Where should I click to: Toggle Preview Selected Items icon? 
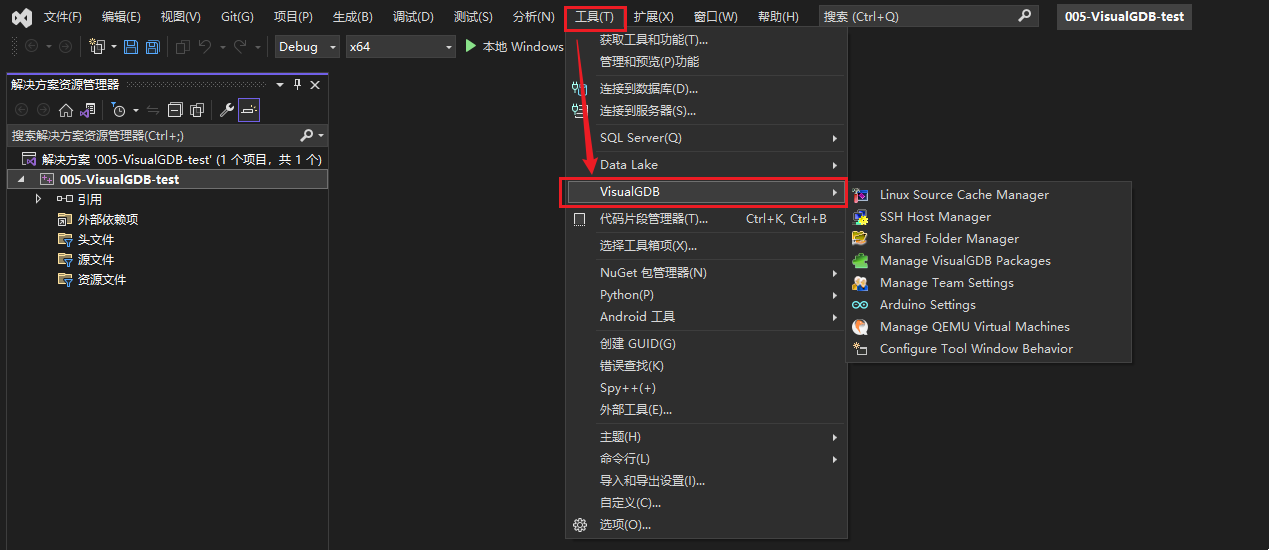point(249,110)
